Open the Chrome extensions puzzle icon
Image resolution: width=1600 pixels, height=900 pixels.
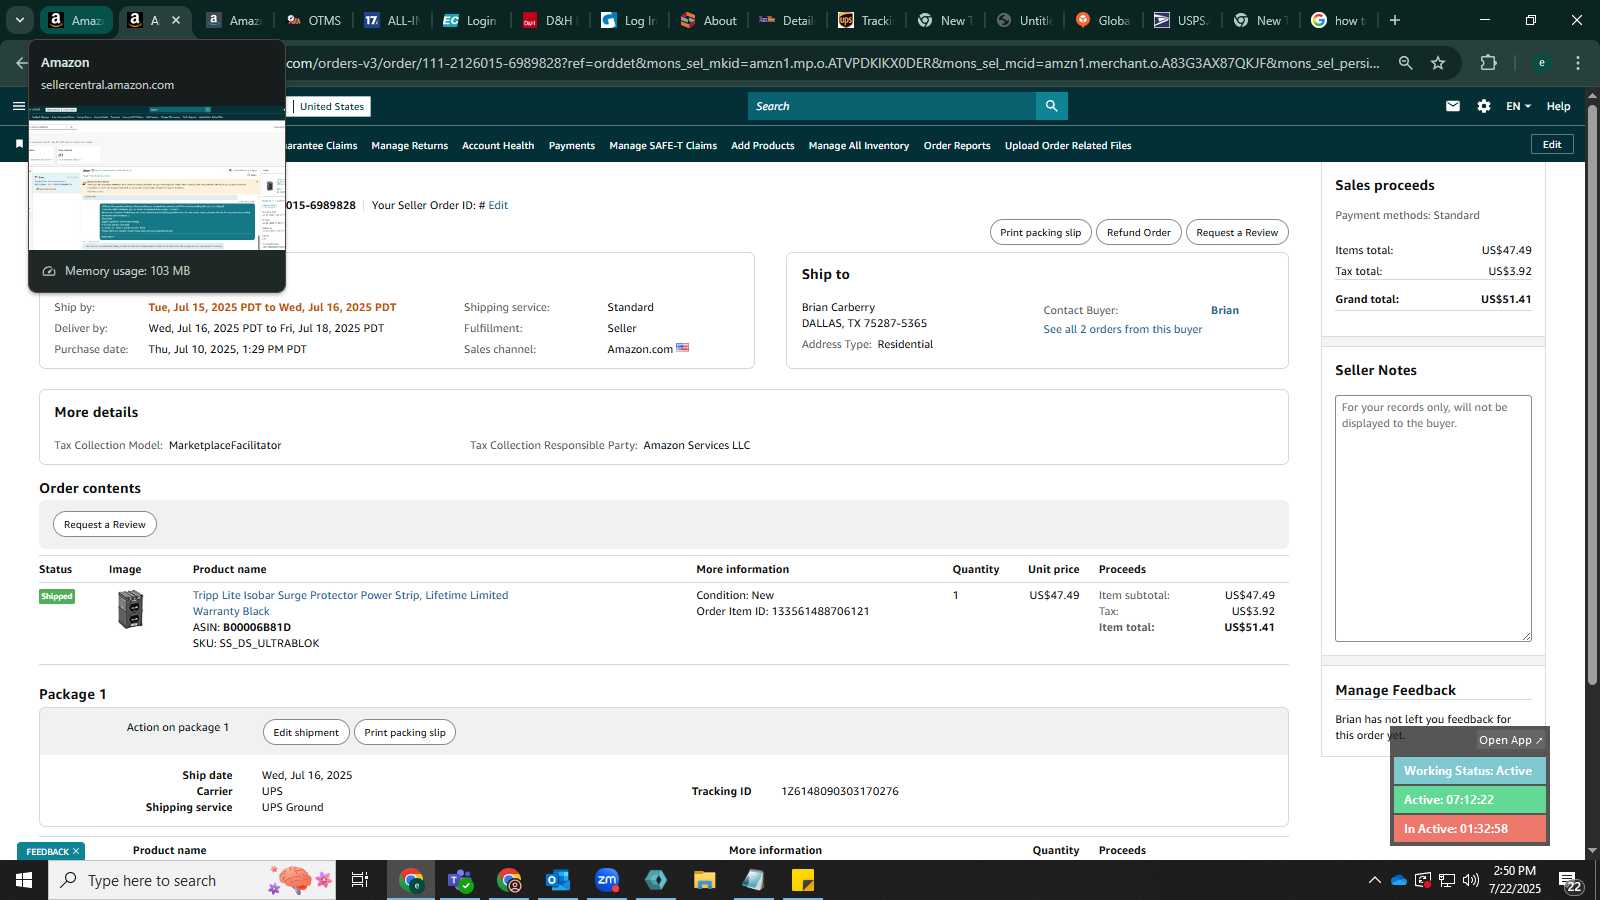click(1488, 63)
